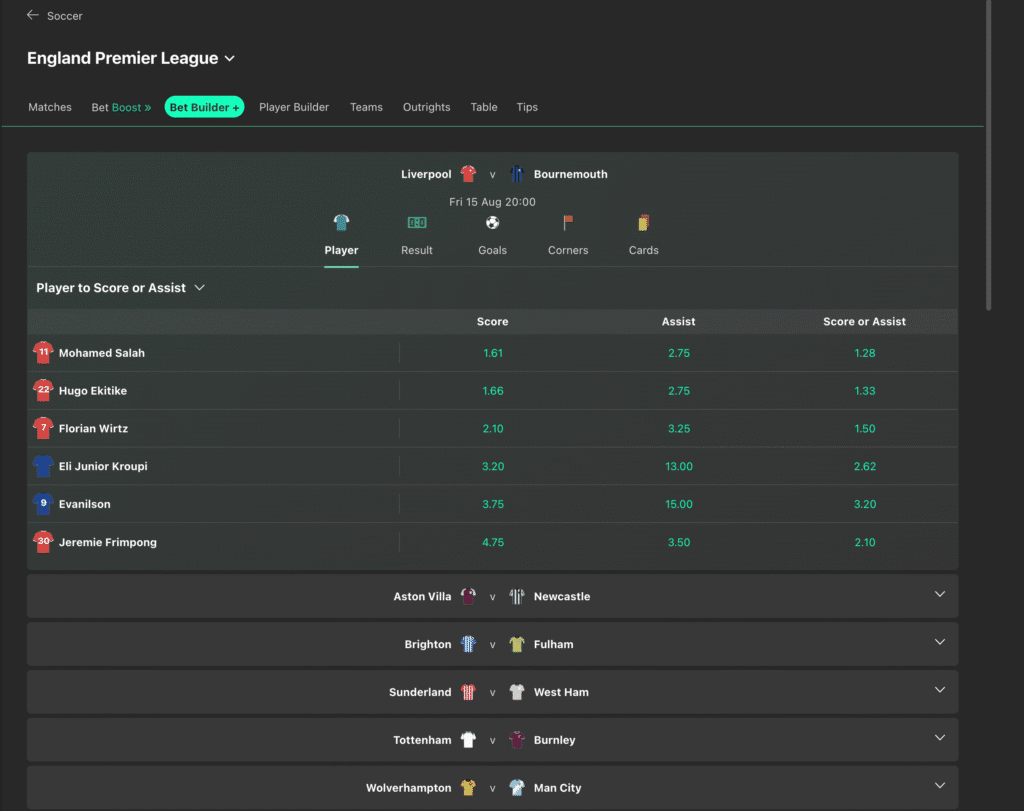Select the Bet Builder + tab

click(204, 107)
